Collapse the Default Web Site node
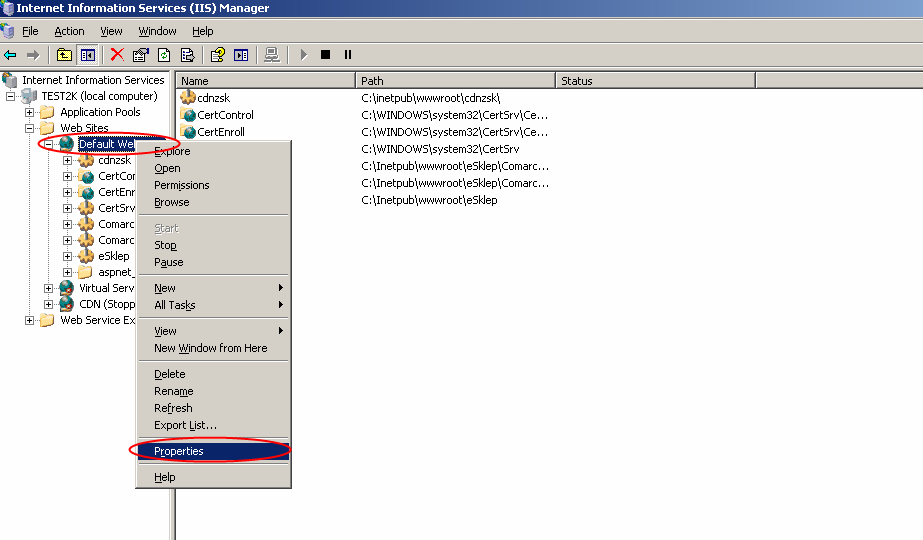Screen dimensions: 923x540 [x=48, y=144]
